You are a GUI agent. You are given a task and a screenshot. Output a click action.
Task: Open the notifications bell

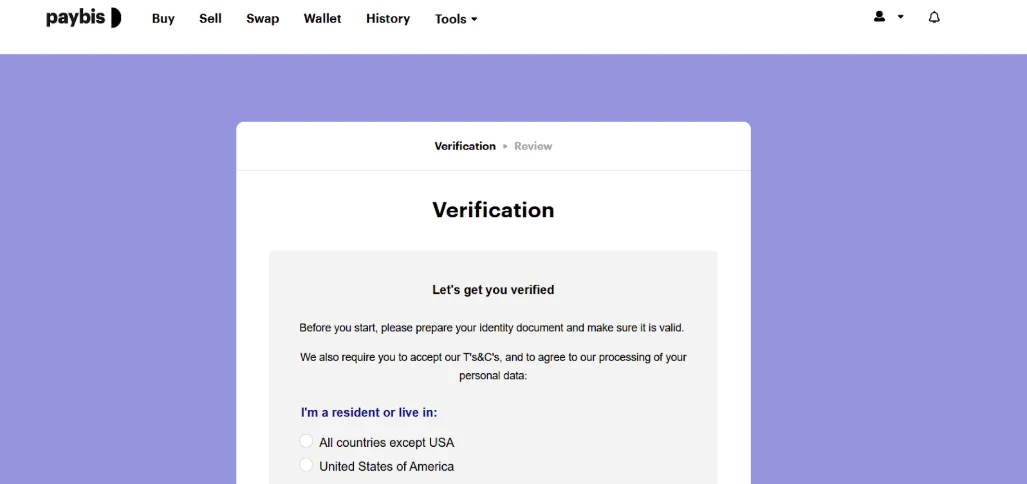click(x=934, y=18)
